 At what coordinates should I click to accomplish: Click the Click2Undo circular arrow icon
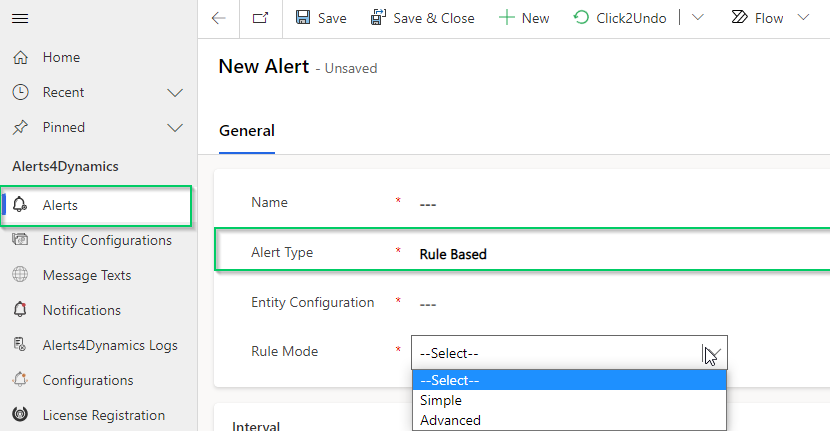[581, 17]
